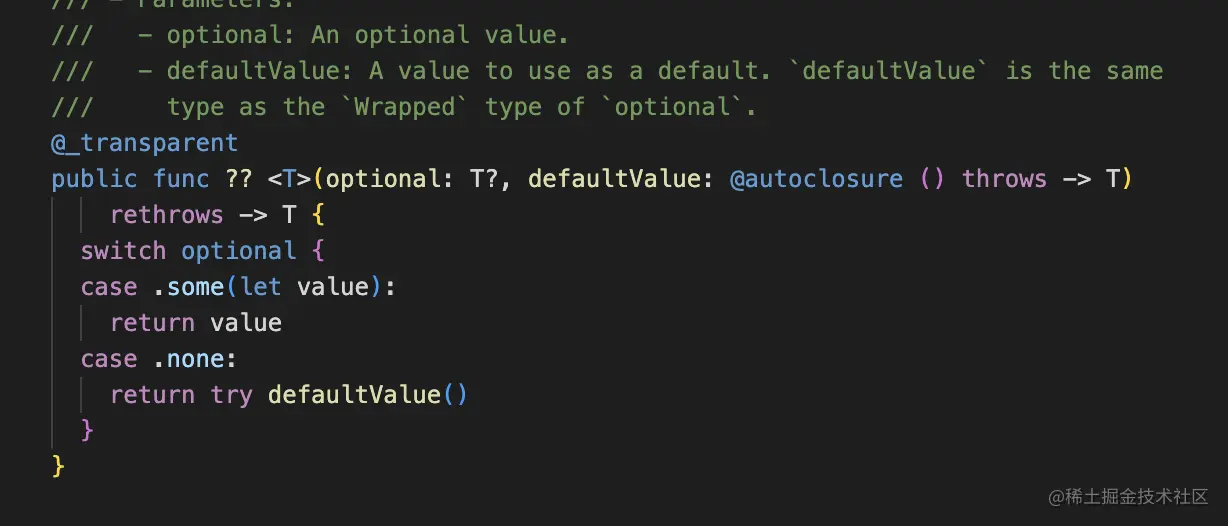
Task: Click the final closing yellow brace
Action: click(x=58, y=466)
